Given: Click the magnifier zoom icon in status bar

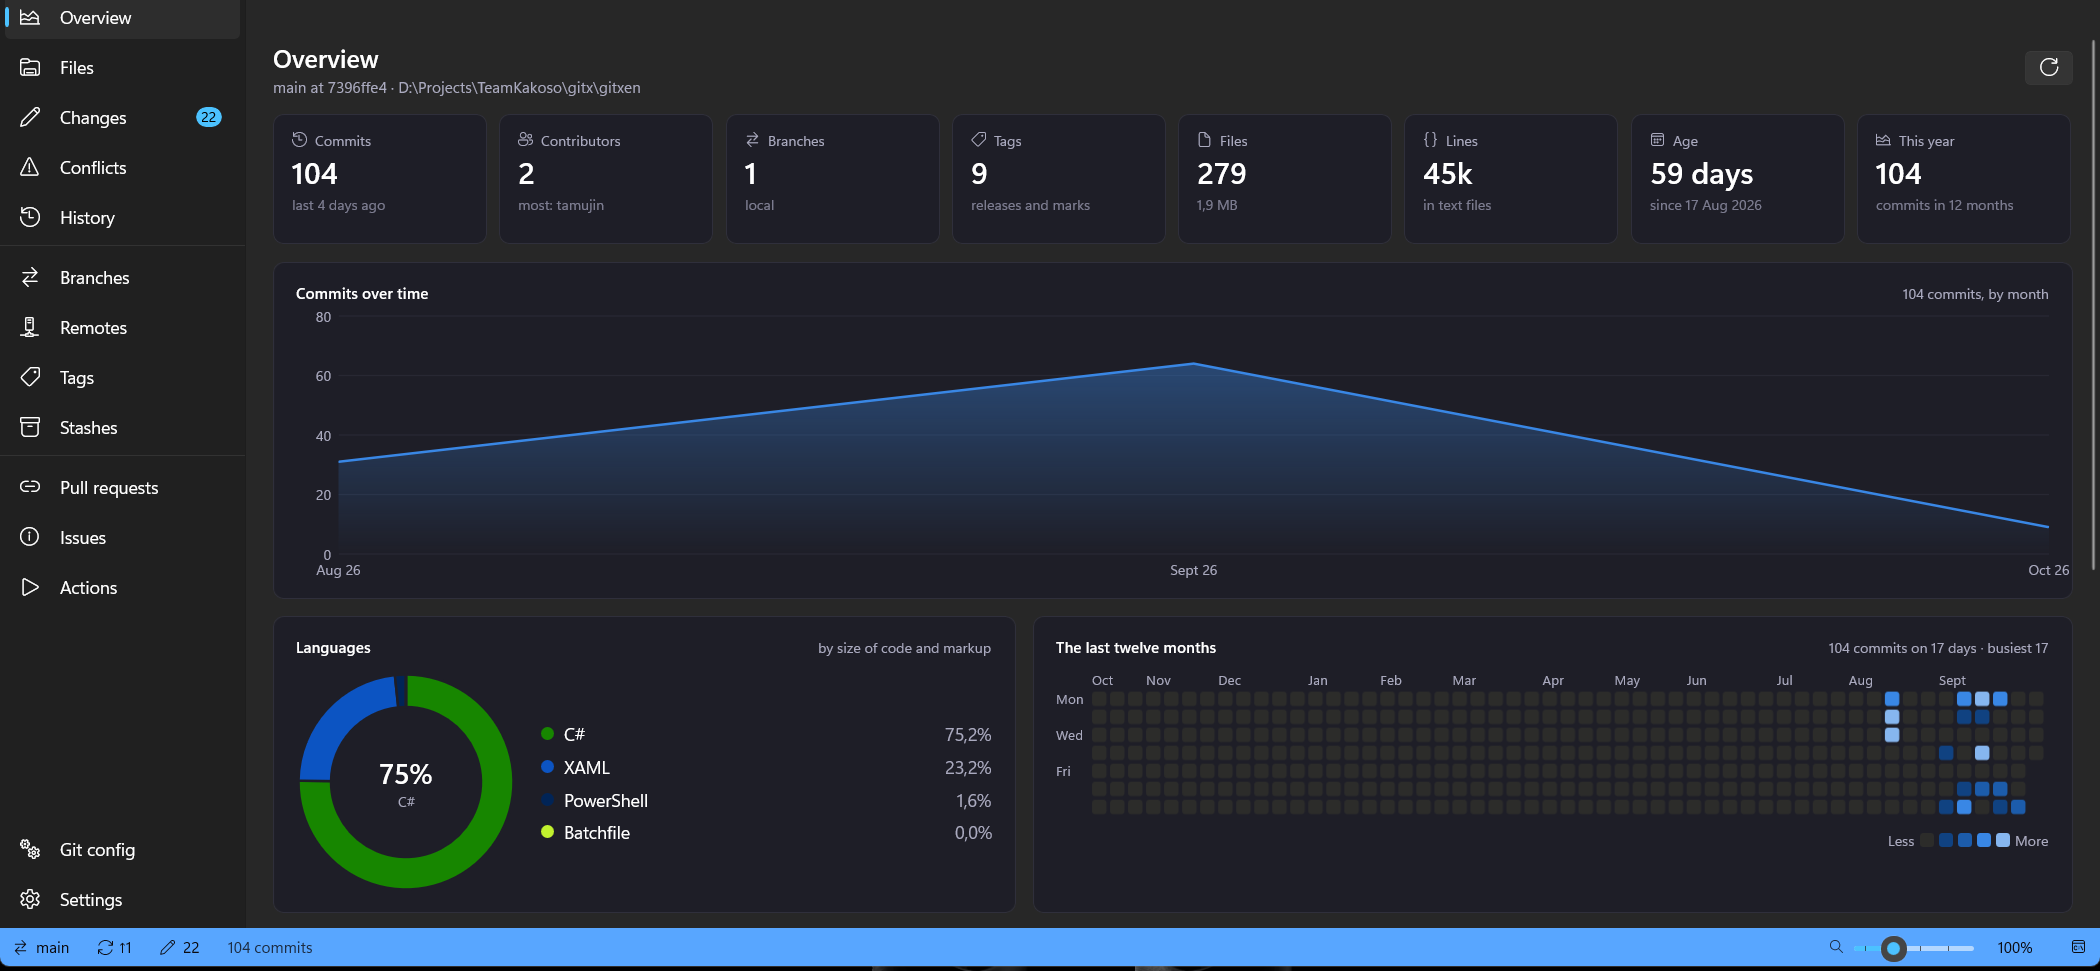Looking at the screenshot, I should coord(1836,946).
